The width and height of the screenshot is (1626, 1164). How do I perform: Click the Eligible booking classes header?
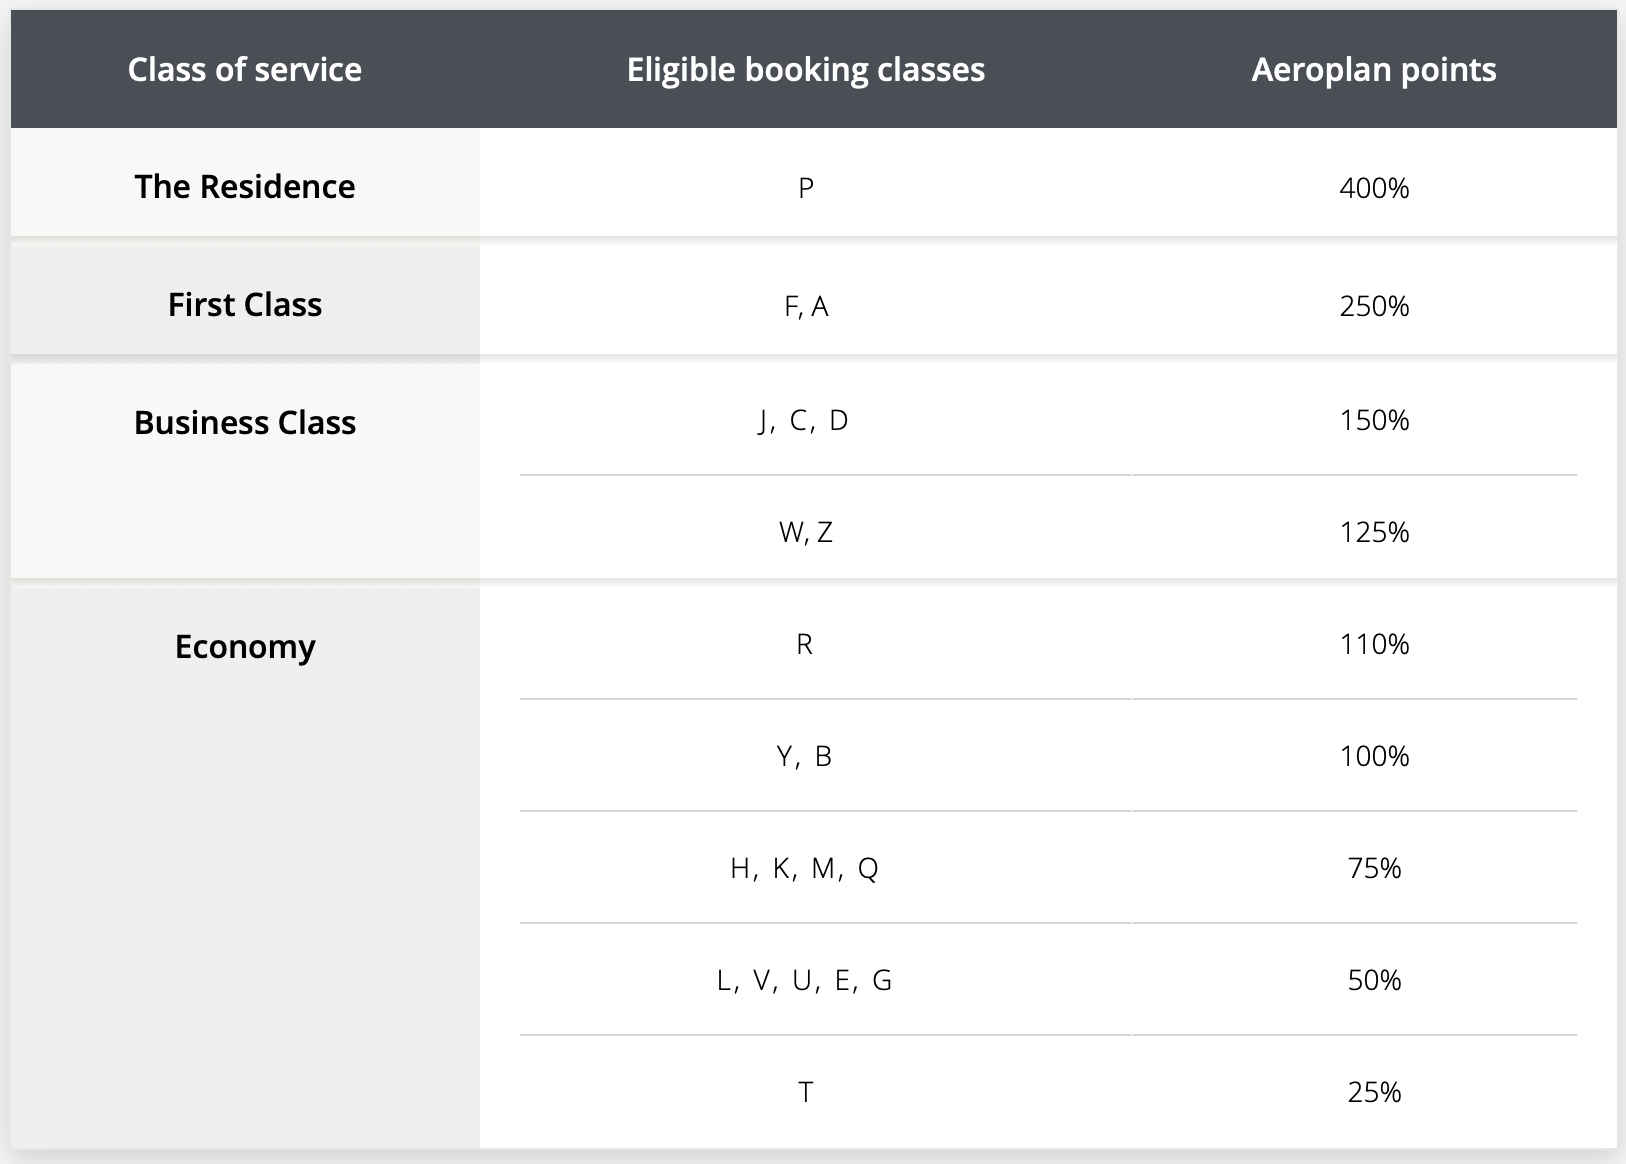[805, 70]
